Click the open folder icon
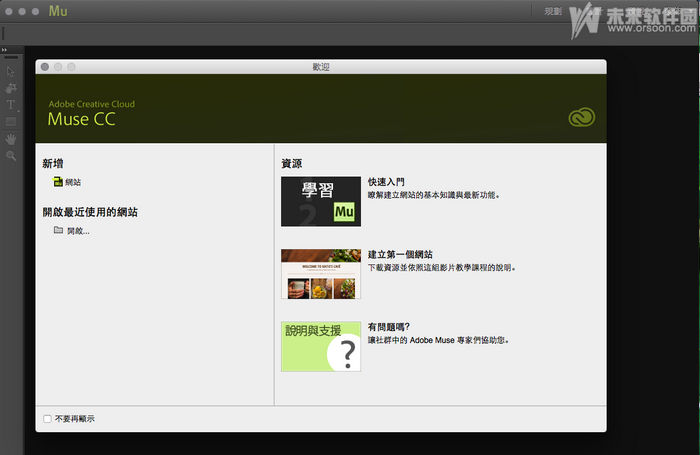The width and height of the screenshot is (700, 455). (58, 230)
